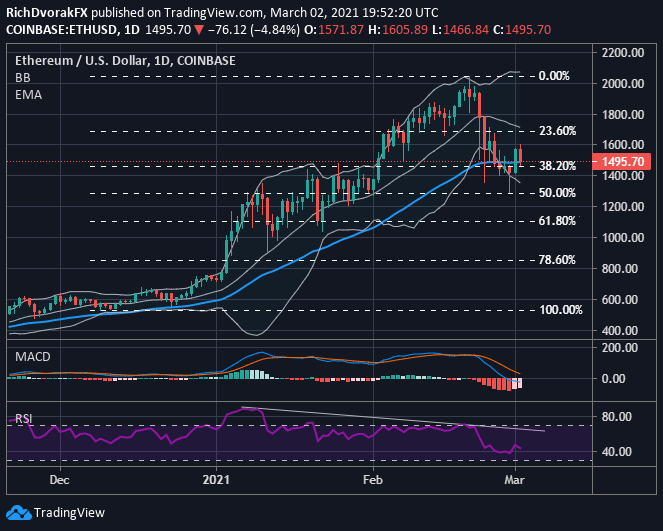Select the MACD indicator label
Image resolution: width=663 pixels, height=531 pixels.
click(33, 357)
